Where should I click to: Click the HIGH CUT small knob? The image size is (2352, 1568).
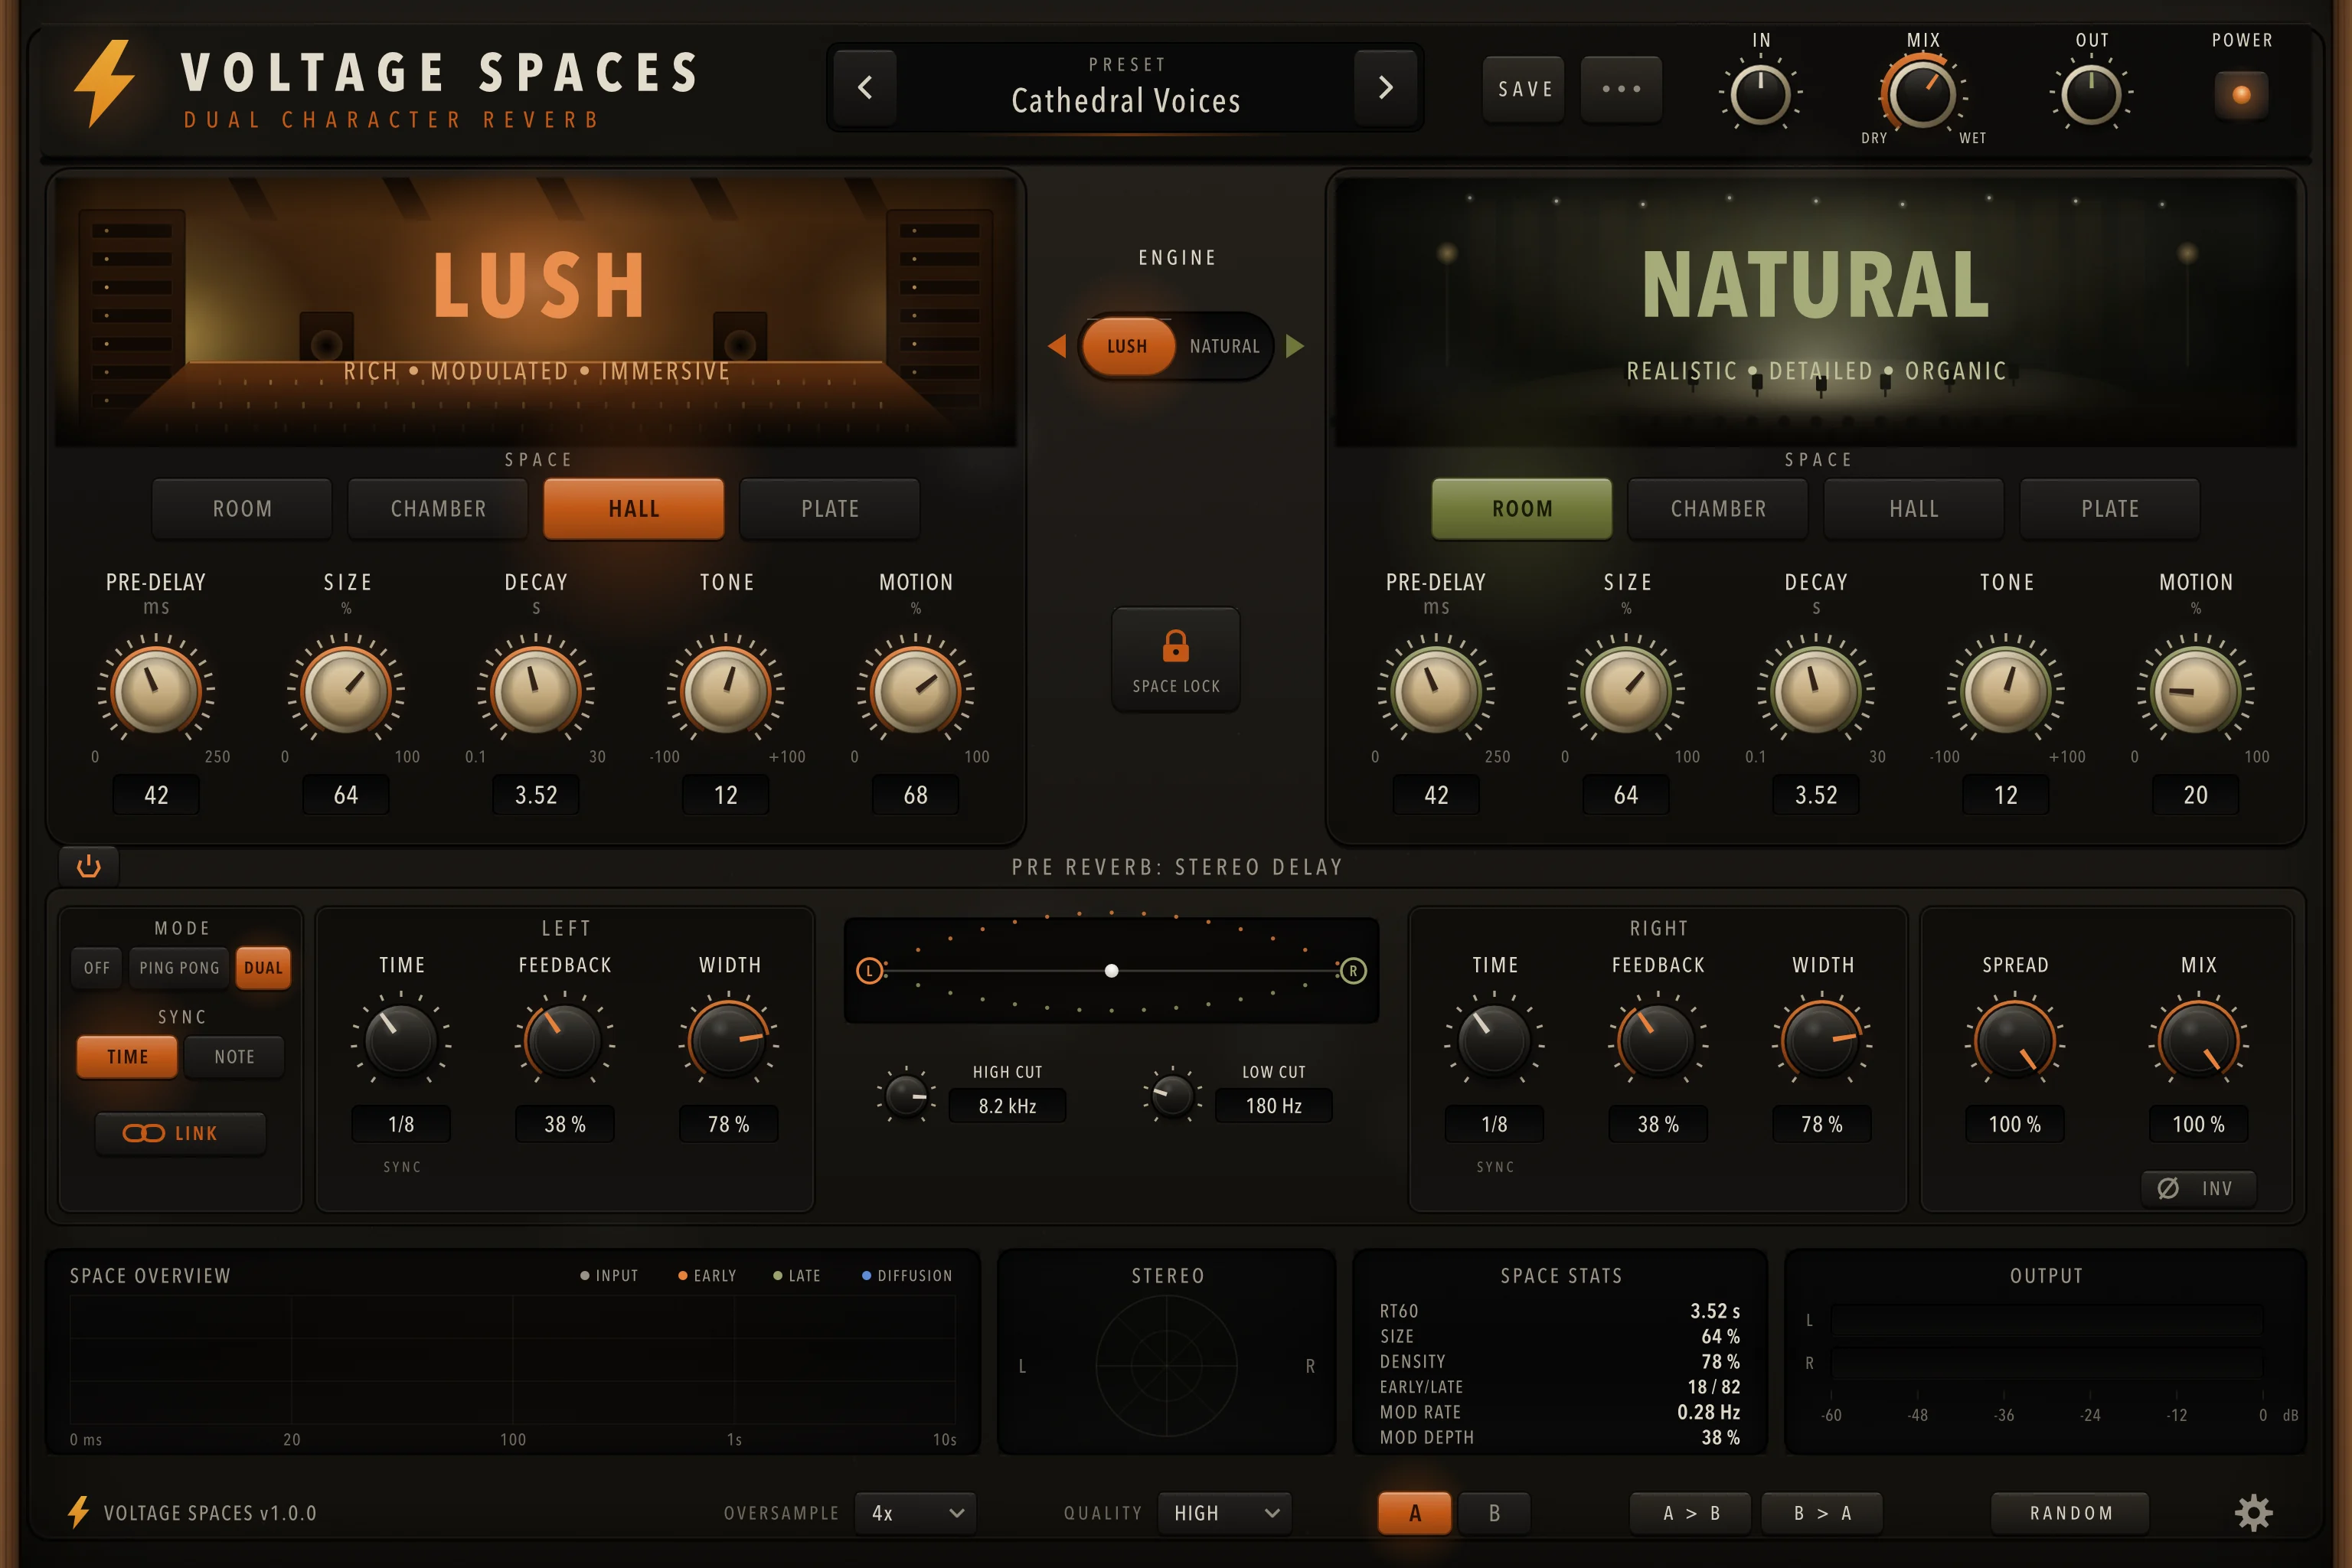[x=907, y=1097]
